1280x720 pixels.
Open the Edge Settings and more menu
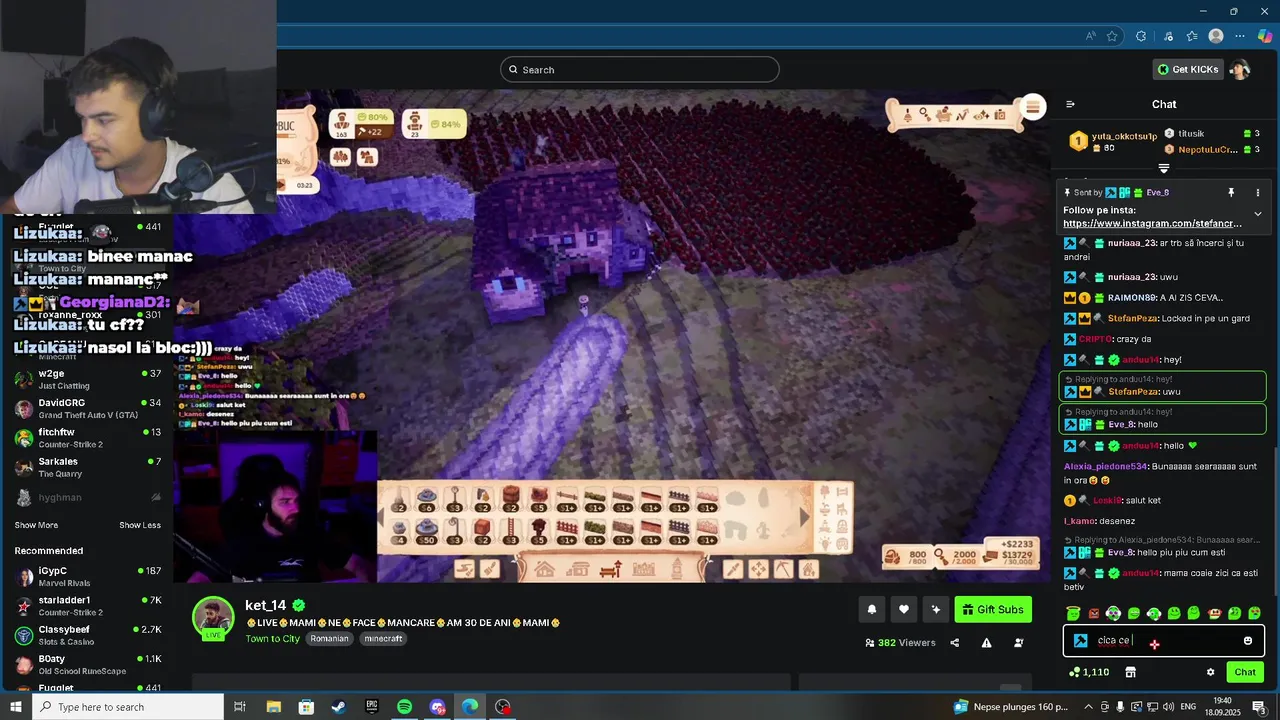coord(1240,36)
